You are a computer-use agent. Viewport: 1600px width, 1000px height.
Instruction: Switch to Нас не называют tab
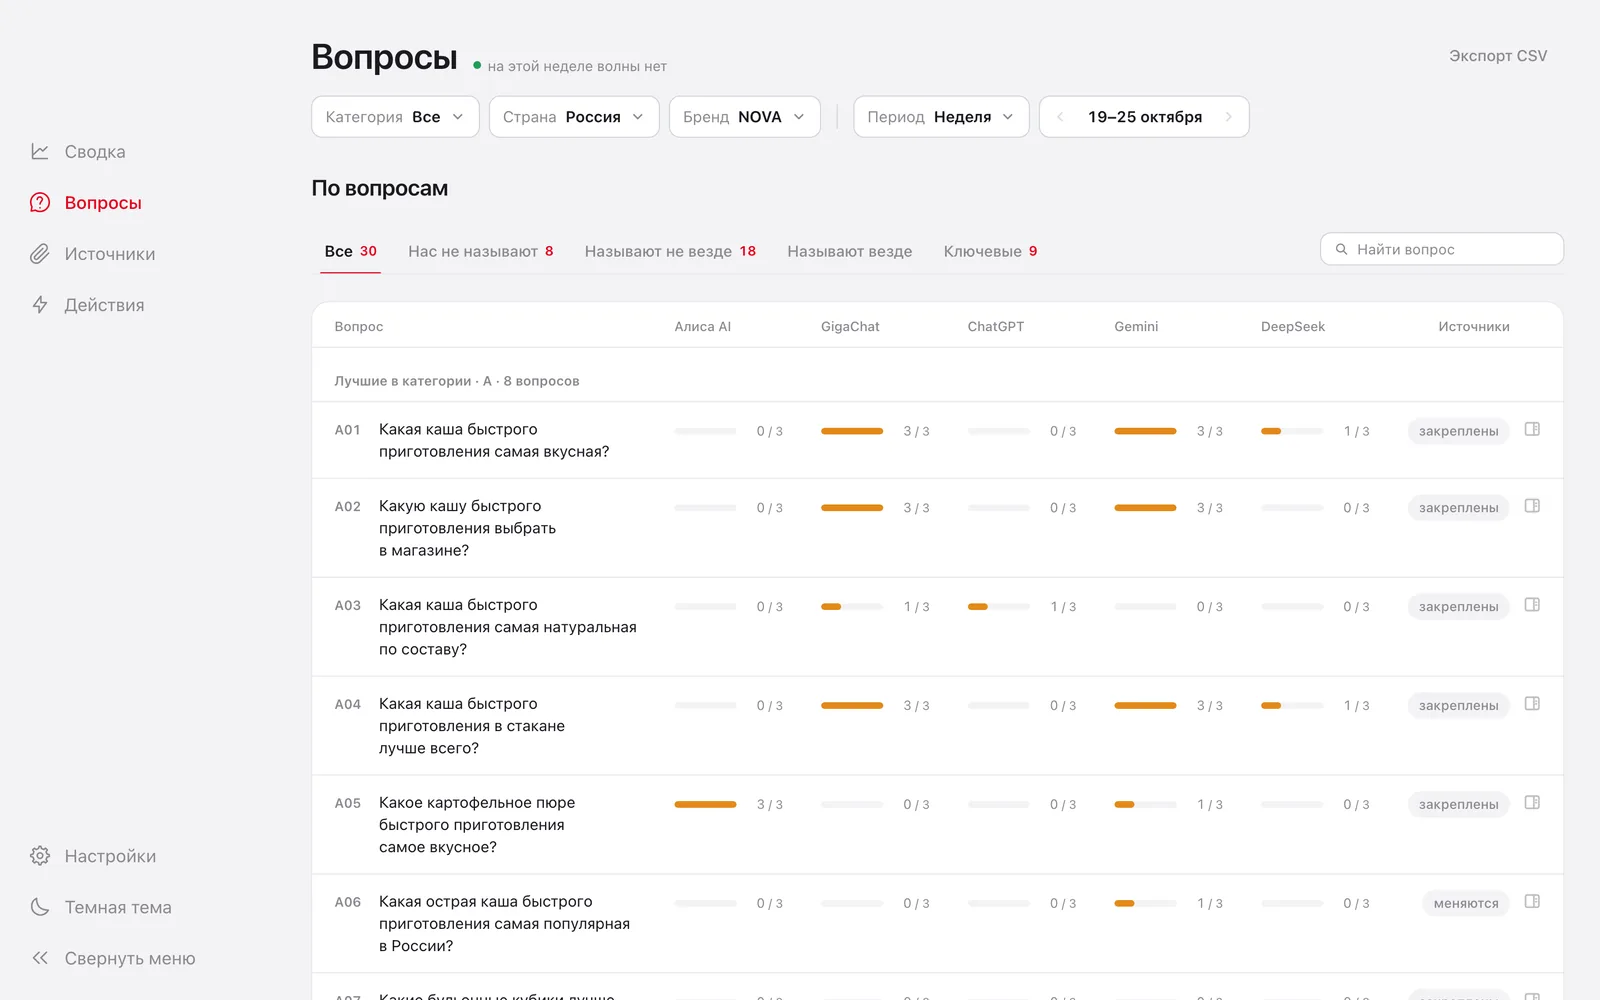pyautogui.click(x=481, y=251)
